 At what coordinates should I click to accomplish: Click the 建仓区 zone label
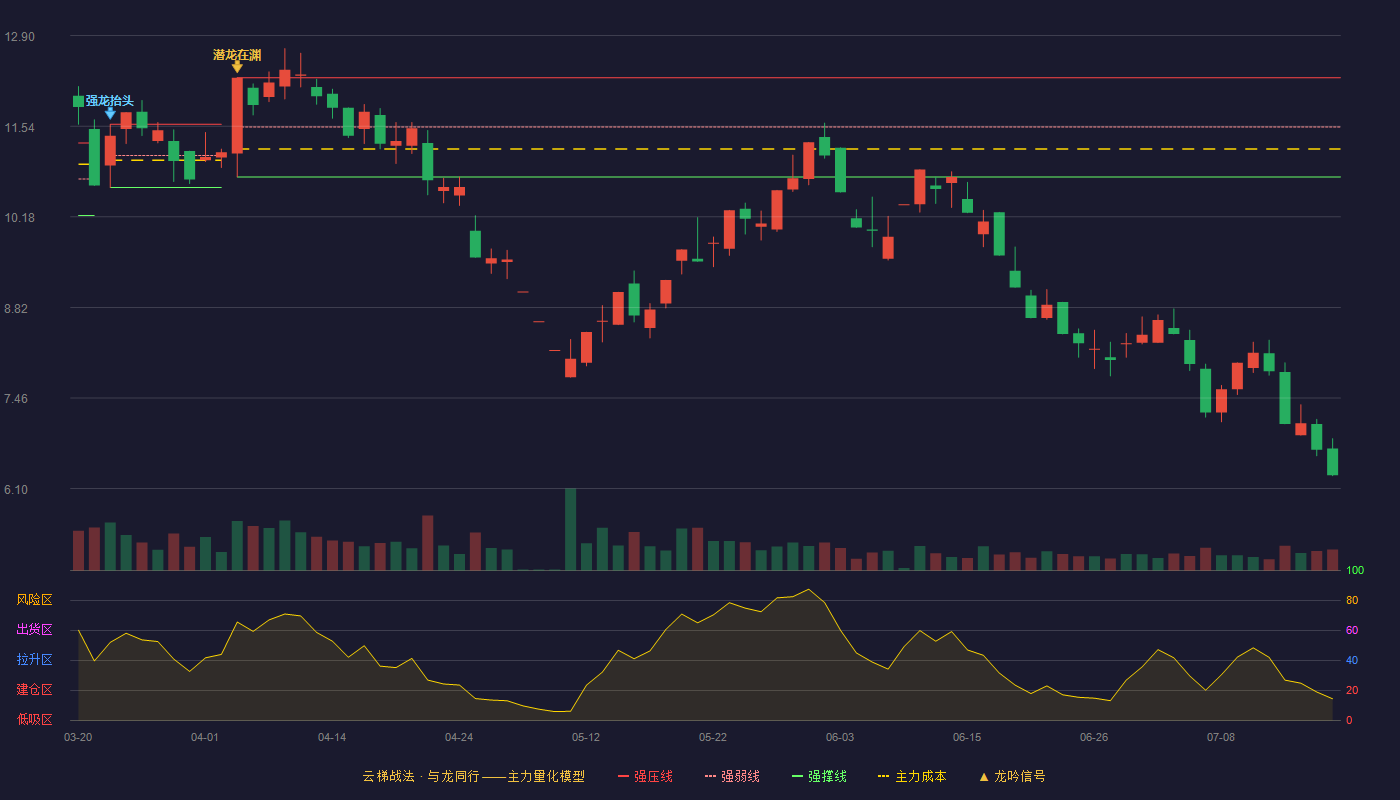click(x=34, y=690)
